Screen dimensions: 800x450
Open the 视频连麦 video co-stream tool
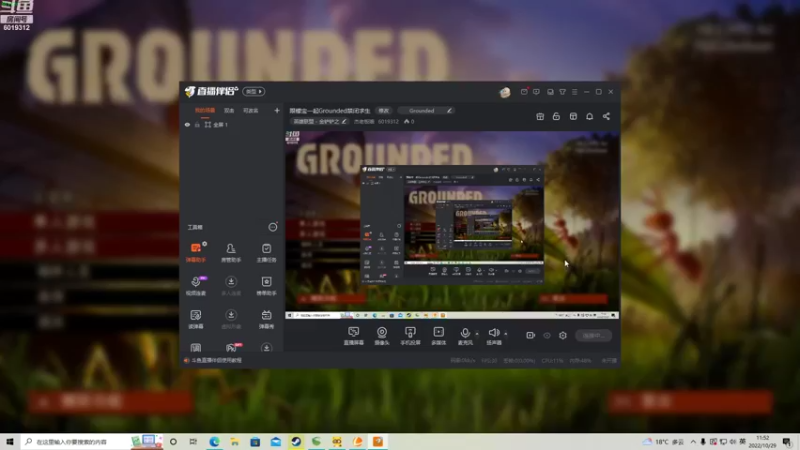pos(196,286)
